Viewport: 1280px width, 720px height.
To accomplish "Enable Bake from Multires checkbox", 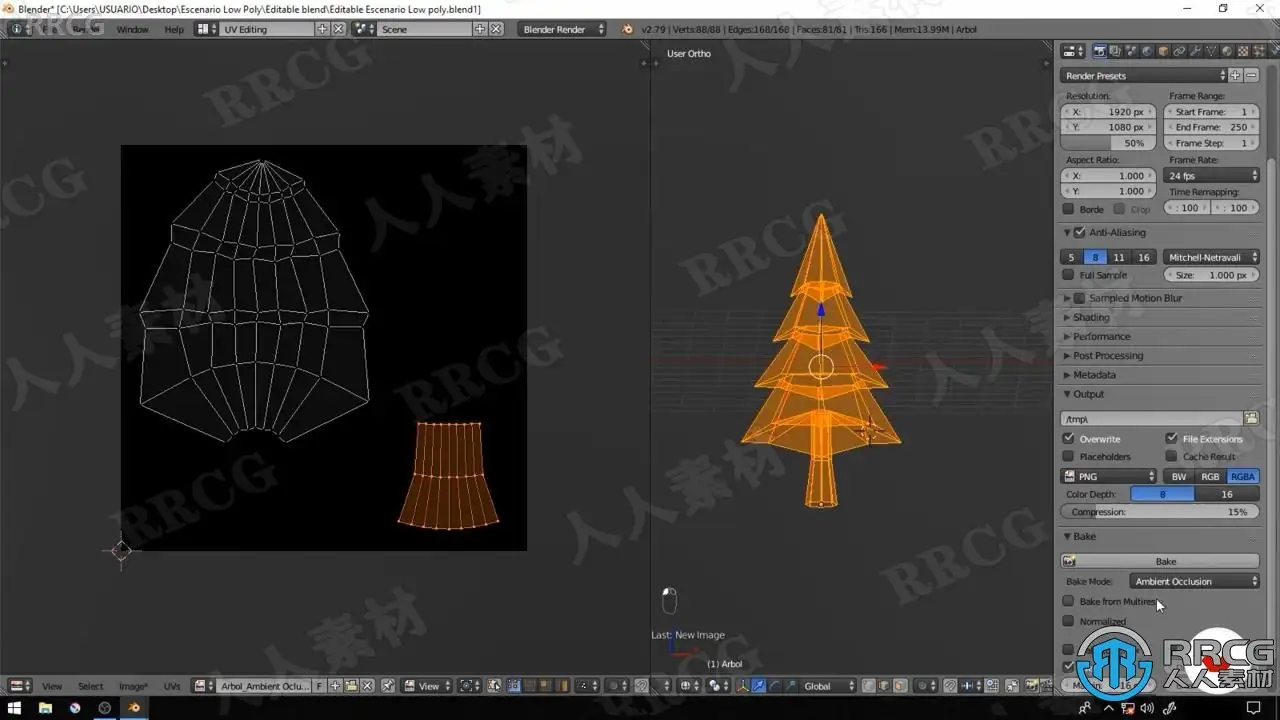I will click(1068, 601).
